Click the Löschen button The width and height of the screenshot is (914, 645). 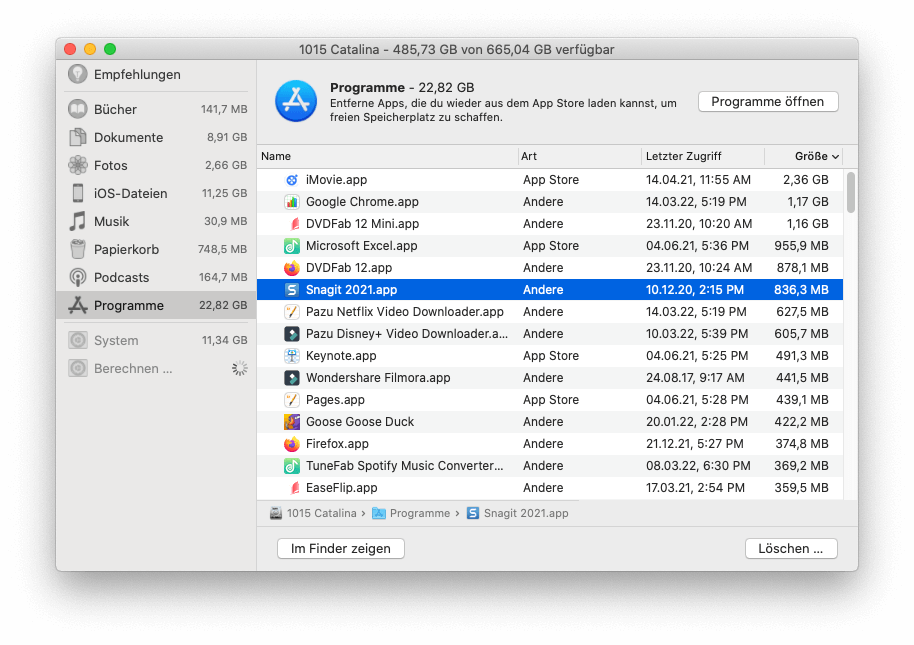tap(791, 548)
